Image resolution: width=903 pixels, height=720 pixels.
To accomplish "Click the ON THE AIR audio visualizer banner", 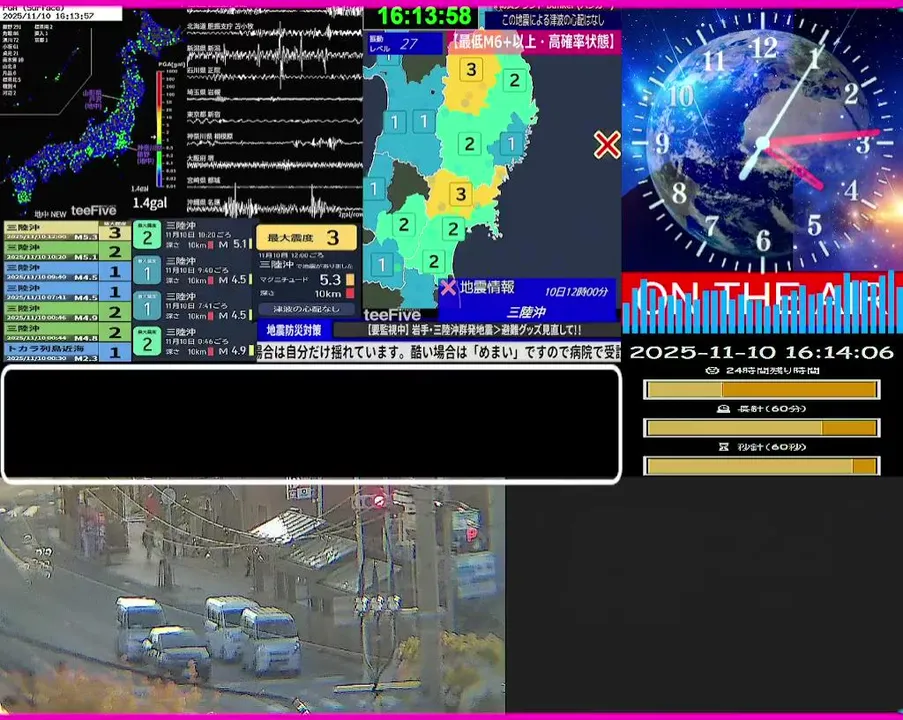I will [762, 302].
